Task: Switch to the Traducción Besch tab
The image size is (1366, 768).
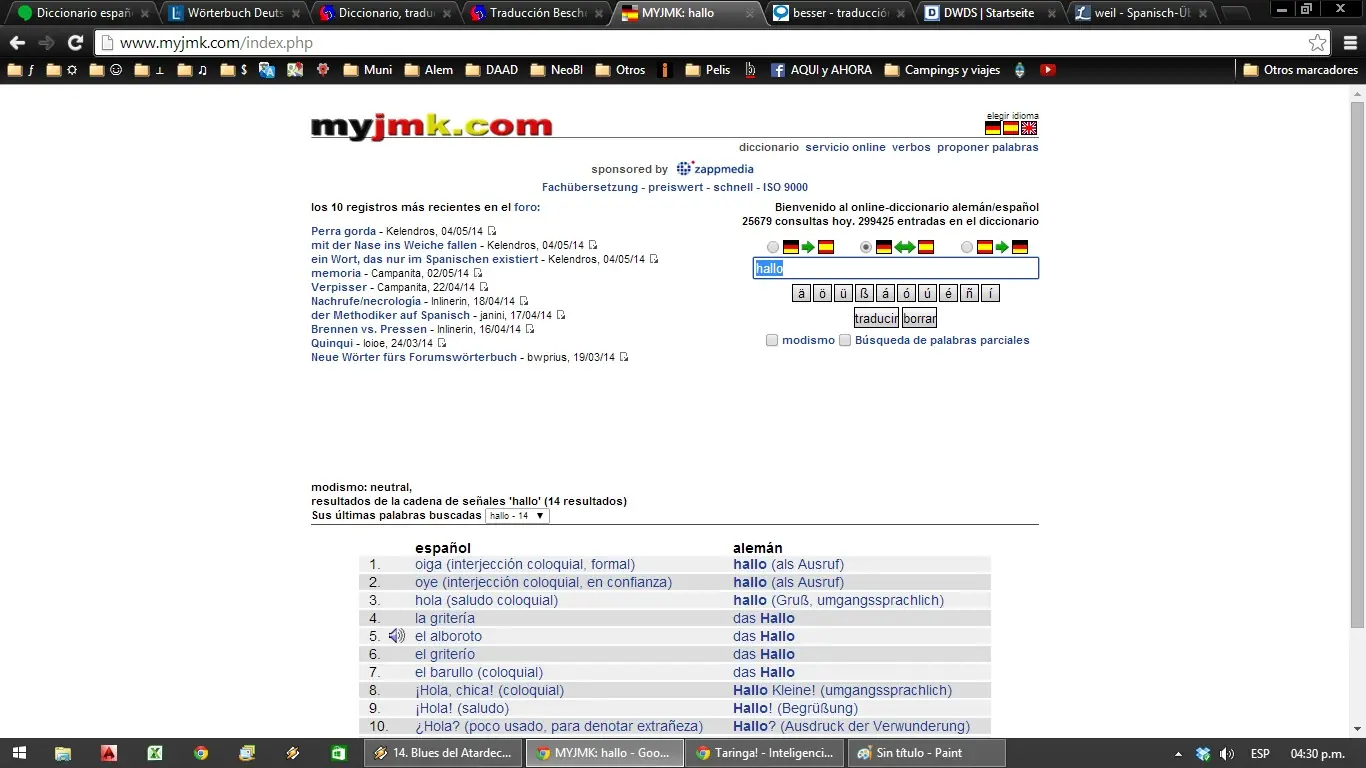Action: pos(538,13)
